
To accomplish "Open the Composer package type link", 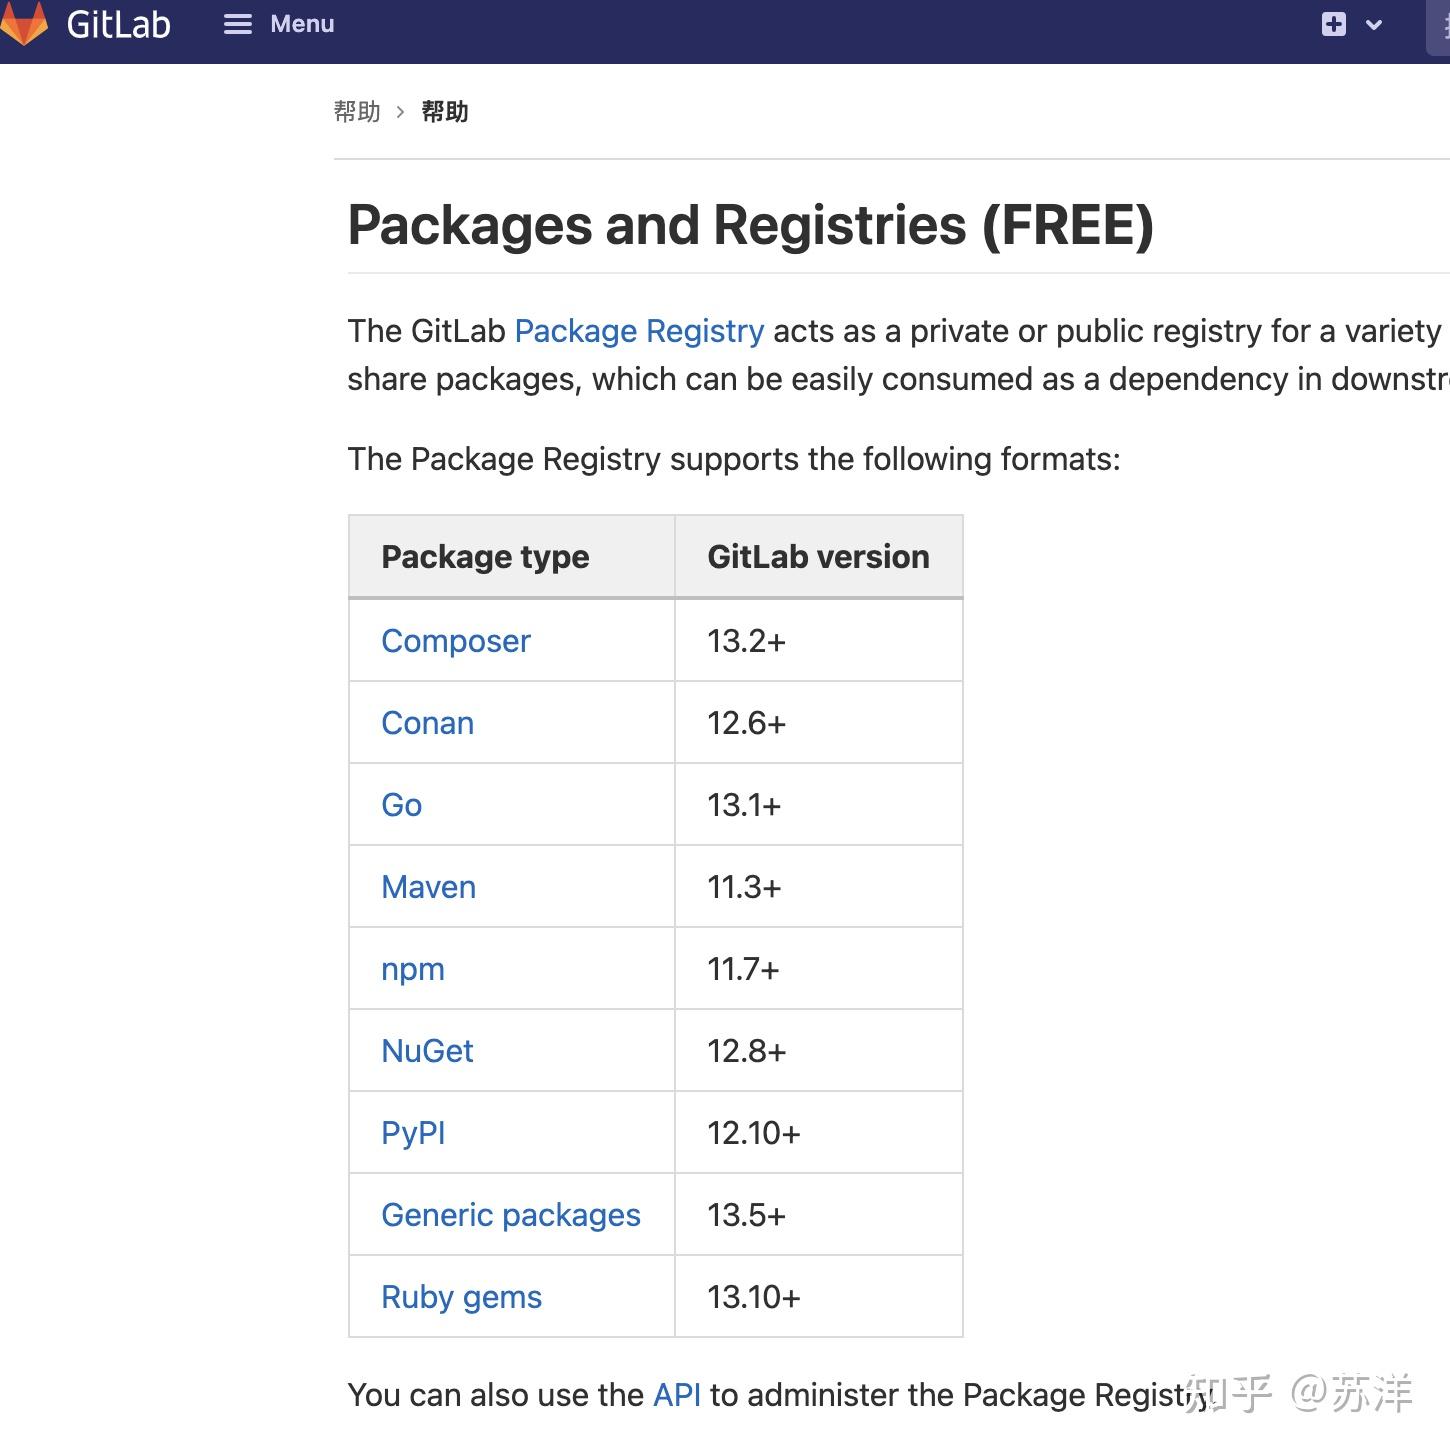I will (x=455, y=641).
